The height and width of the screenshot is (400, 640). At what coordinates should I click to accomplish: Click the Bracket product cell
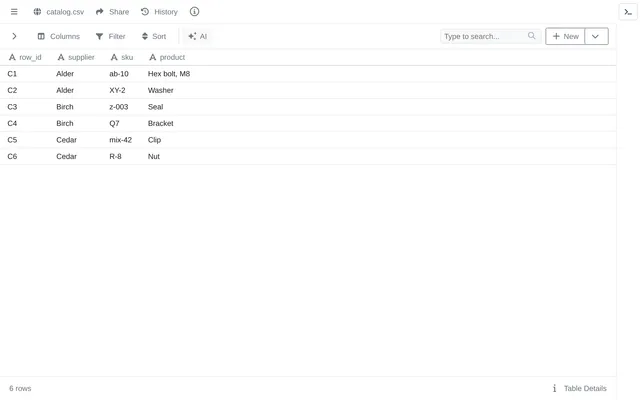click(160, 123)
